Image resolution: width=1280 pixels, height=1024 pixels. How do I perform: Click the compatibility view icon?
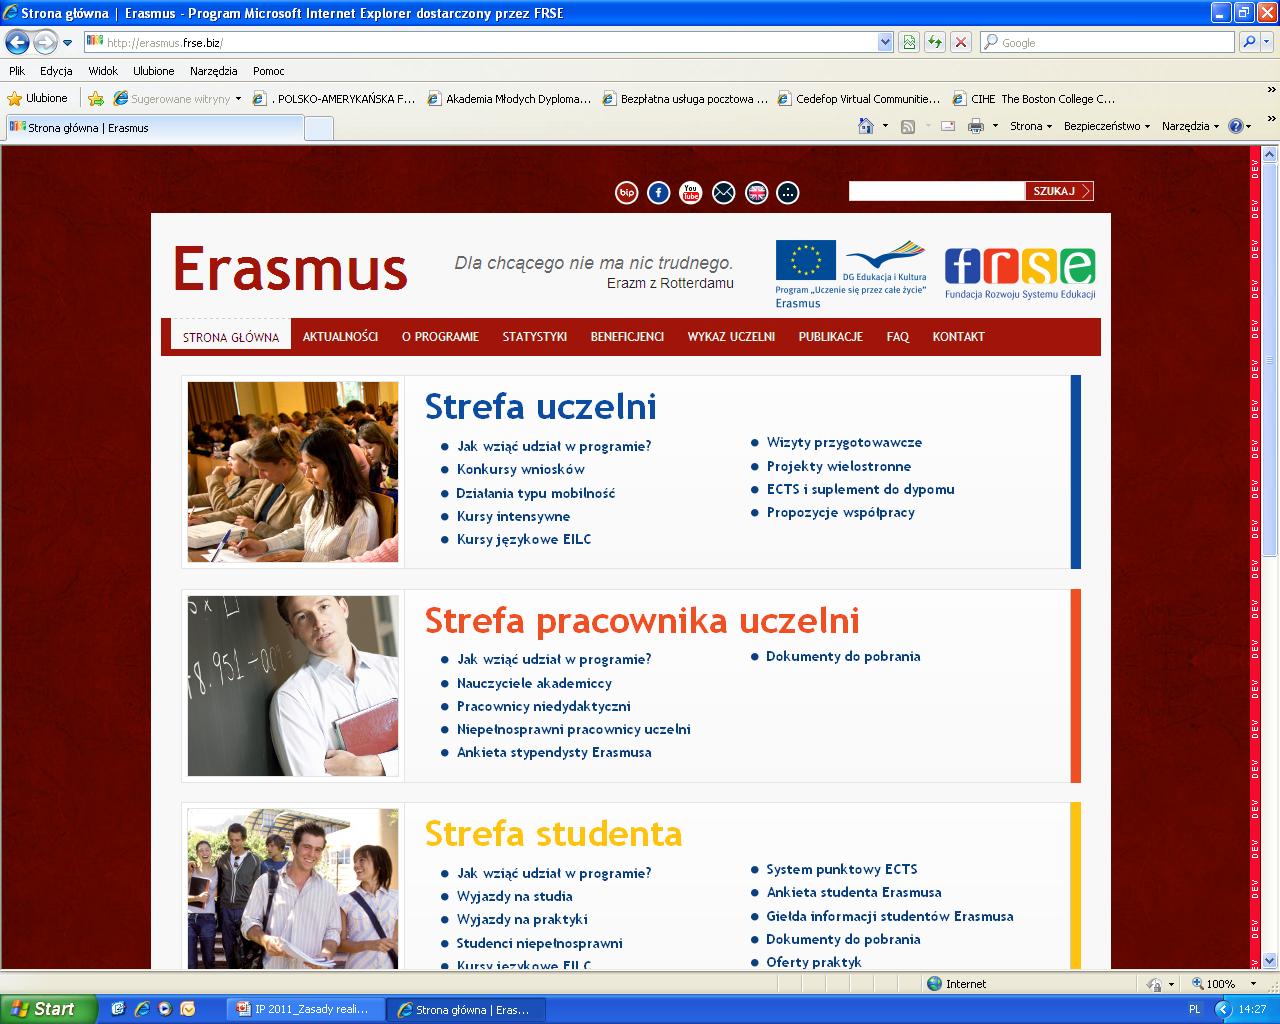(909, 42)
